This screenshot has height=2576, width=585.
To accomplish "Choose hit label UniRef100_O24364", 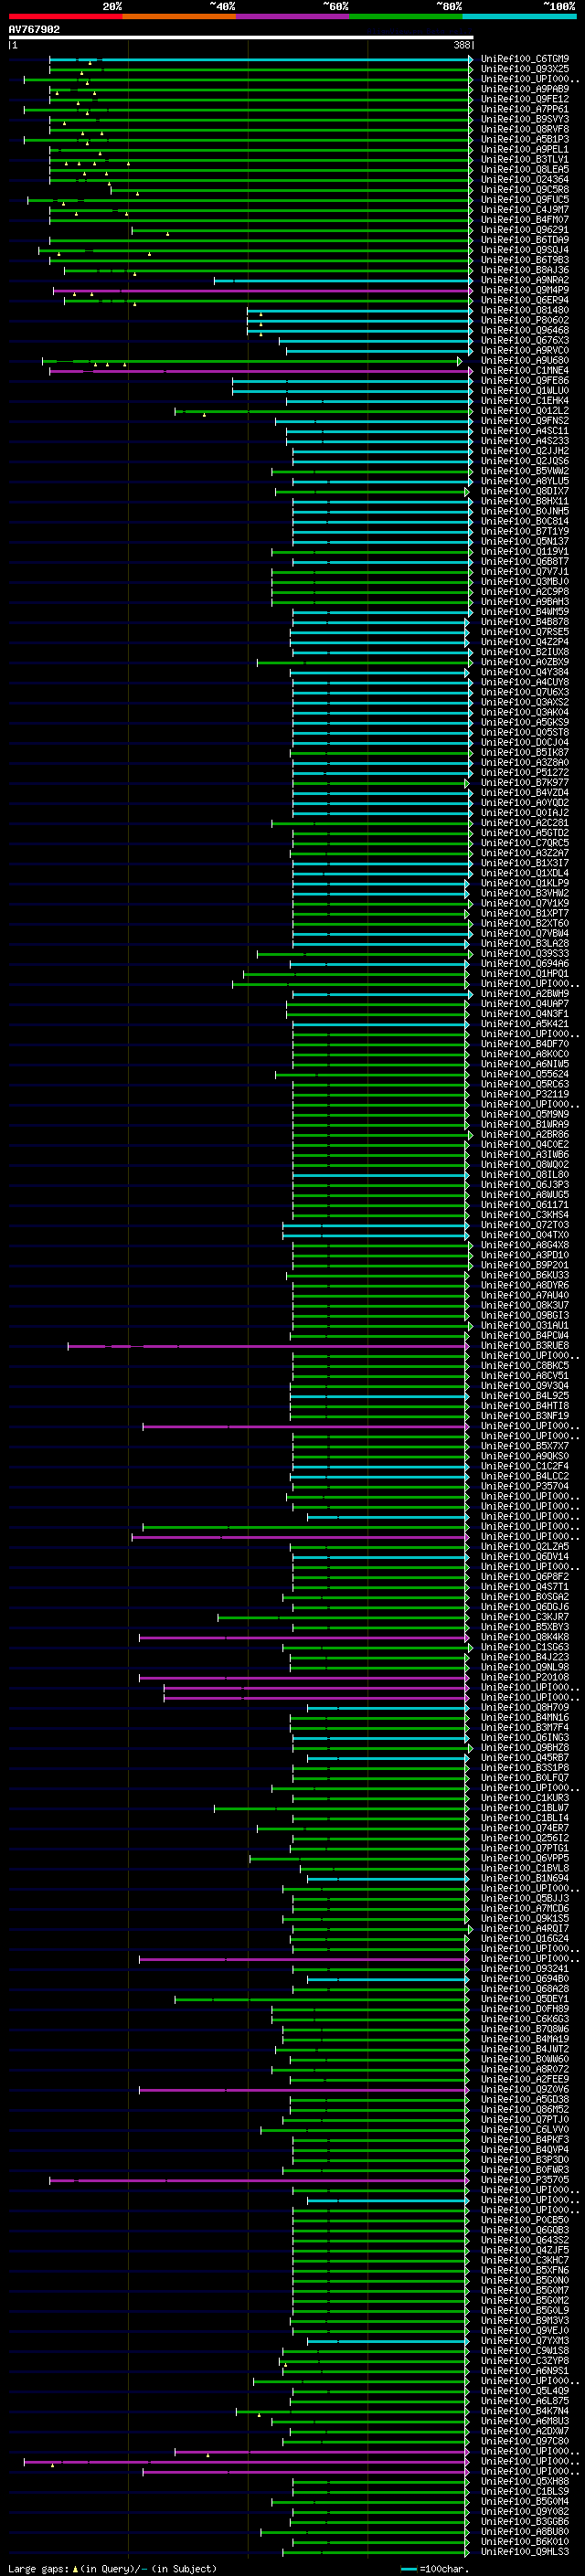I will click(x=525, y=179).
